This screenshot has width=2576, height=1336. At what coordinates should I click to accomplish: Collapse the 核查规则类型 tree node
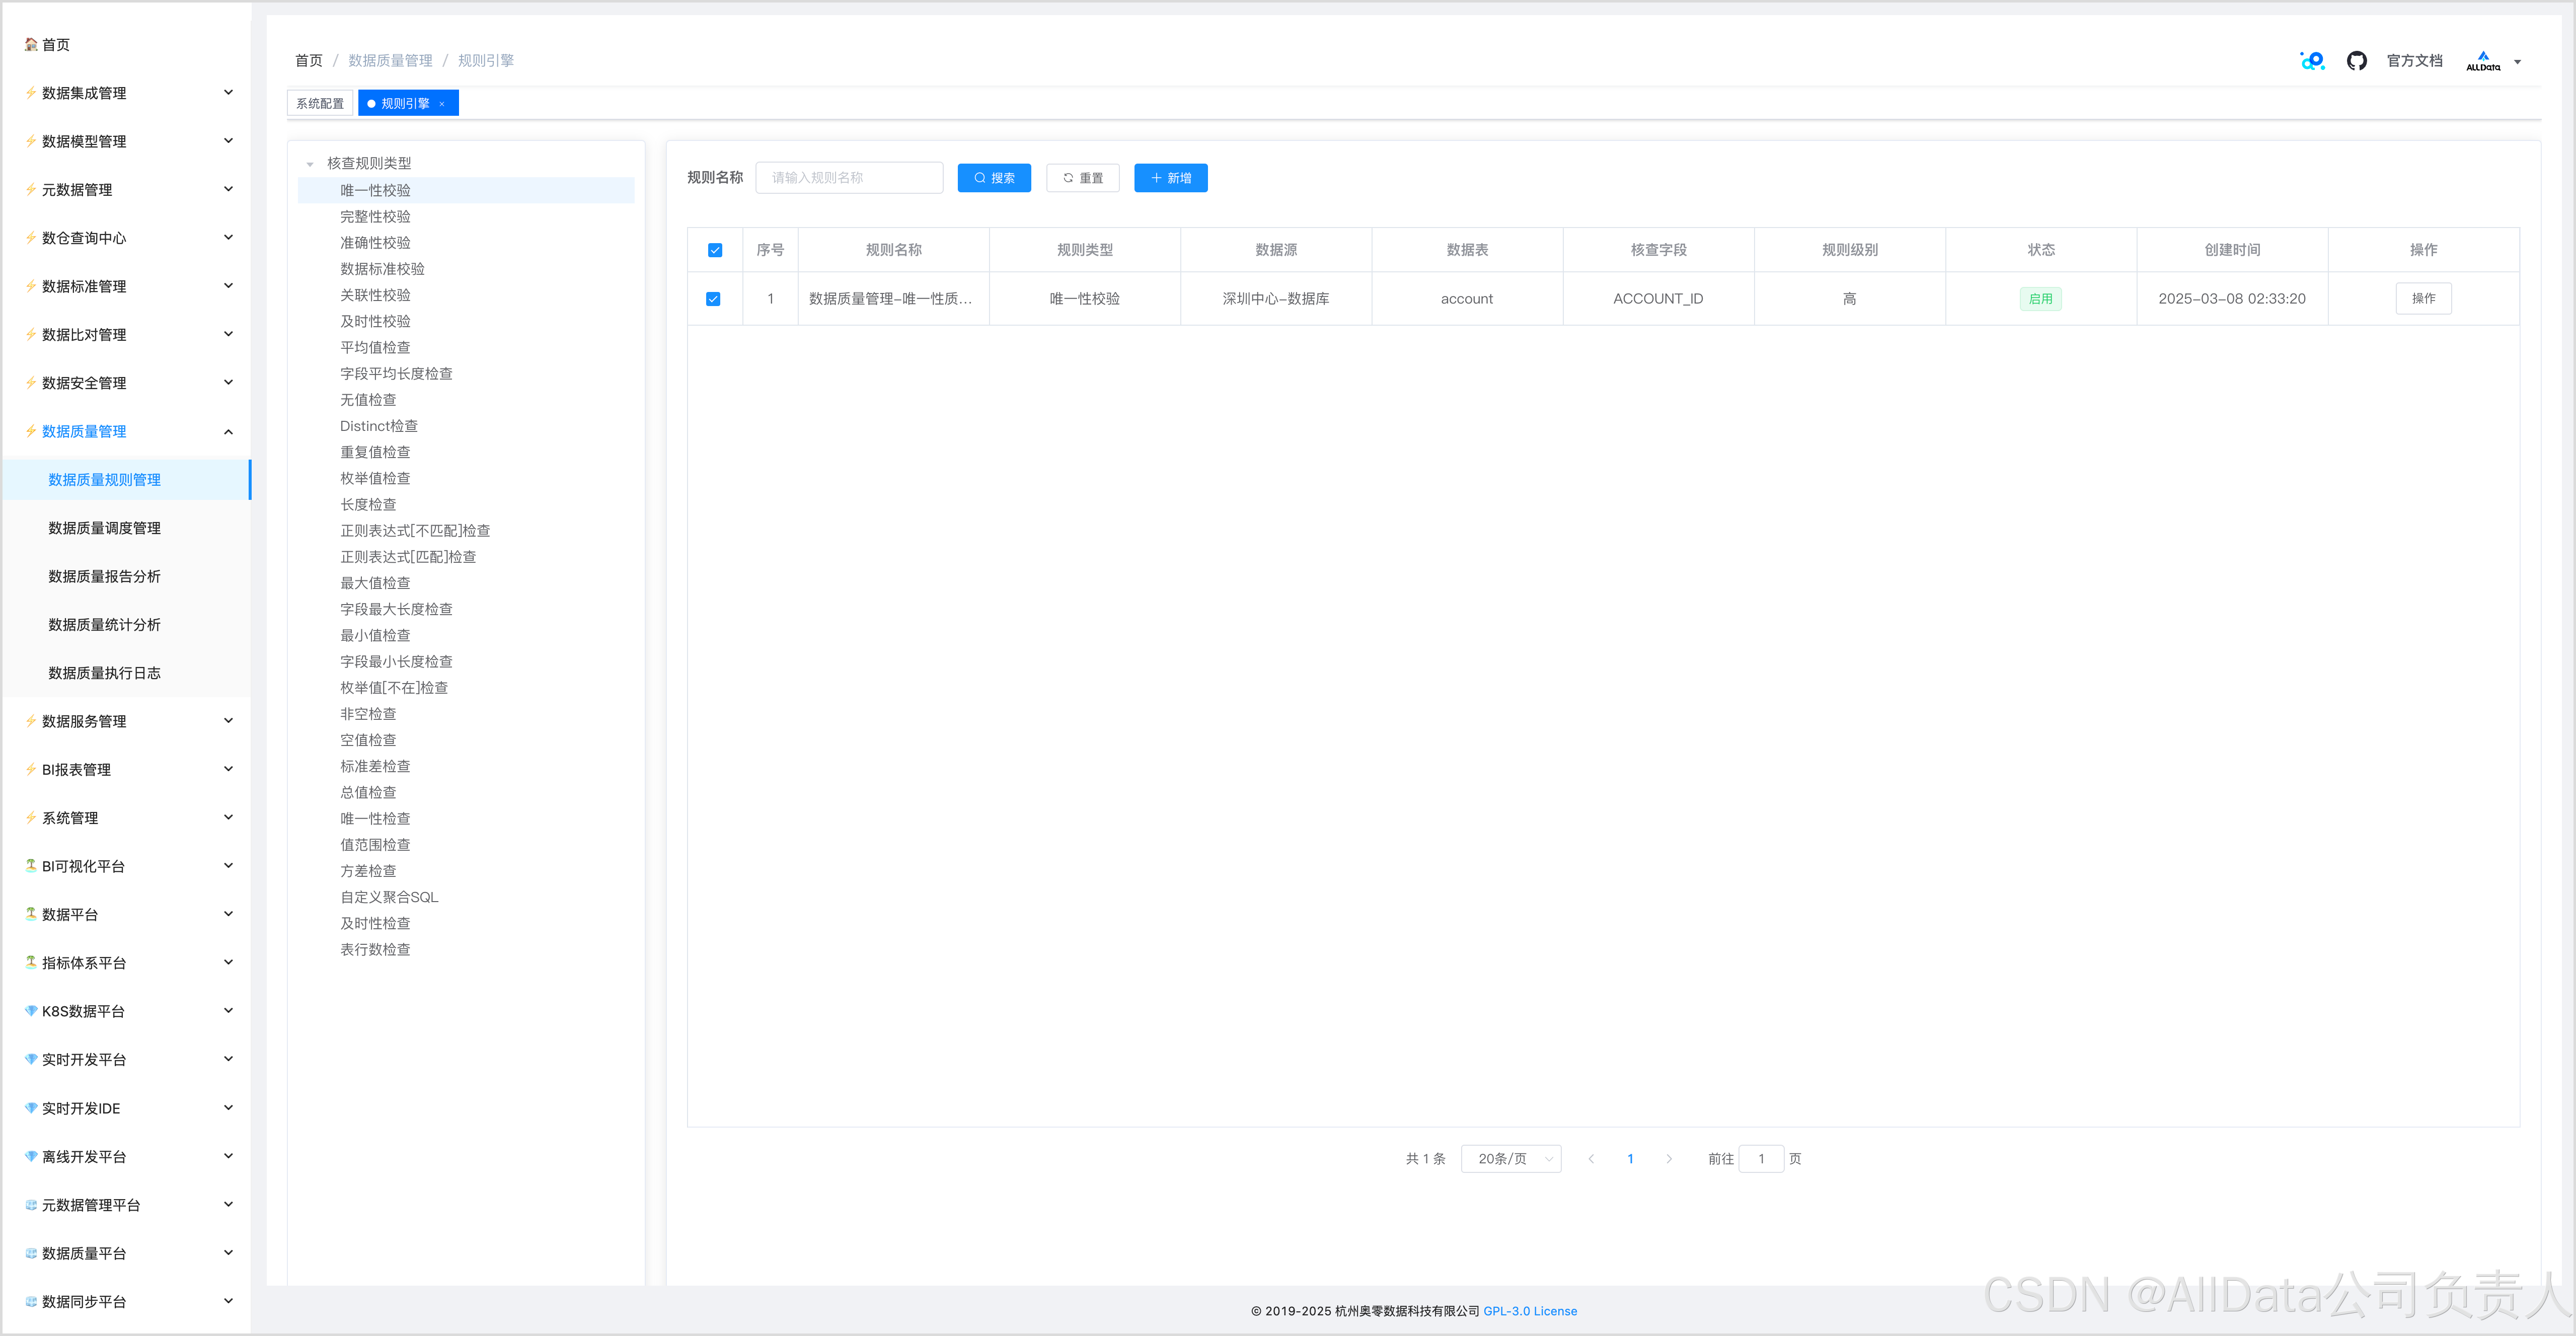[310, 164]
